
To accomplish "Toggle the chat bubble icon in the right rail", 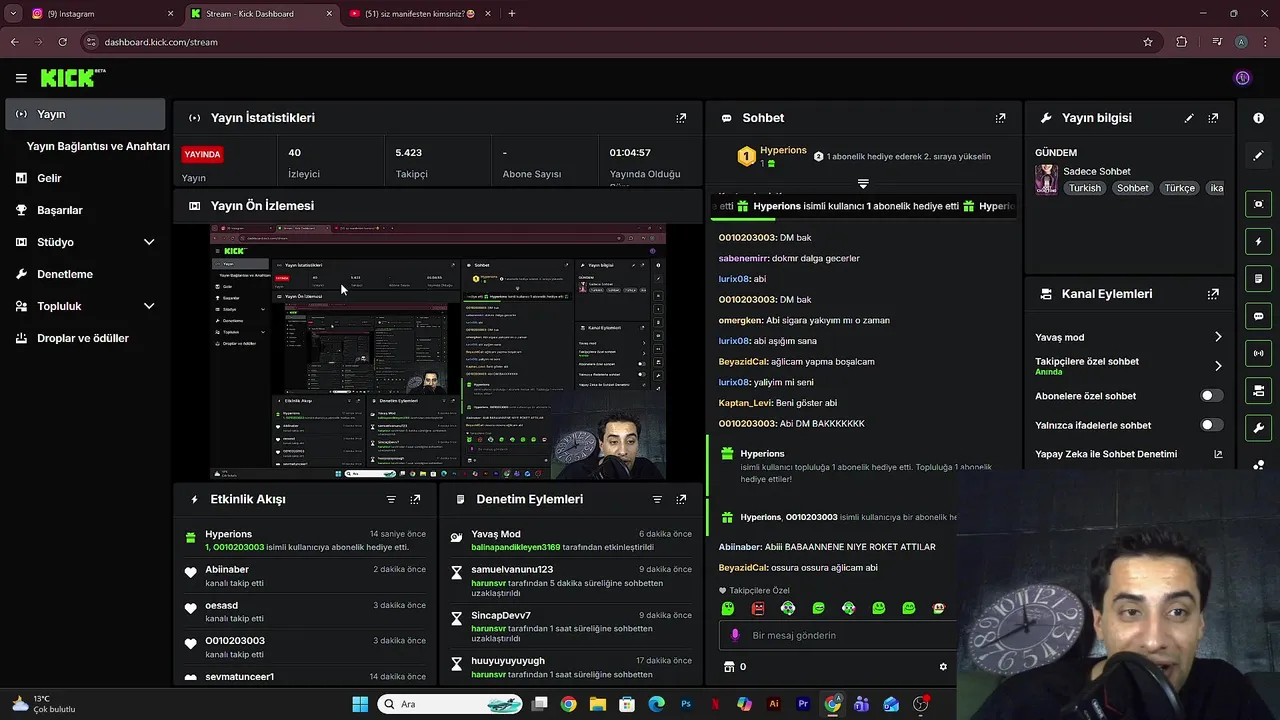I will pos(1258,316).
